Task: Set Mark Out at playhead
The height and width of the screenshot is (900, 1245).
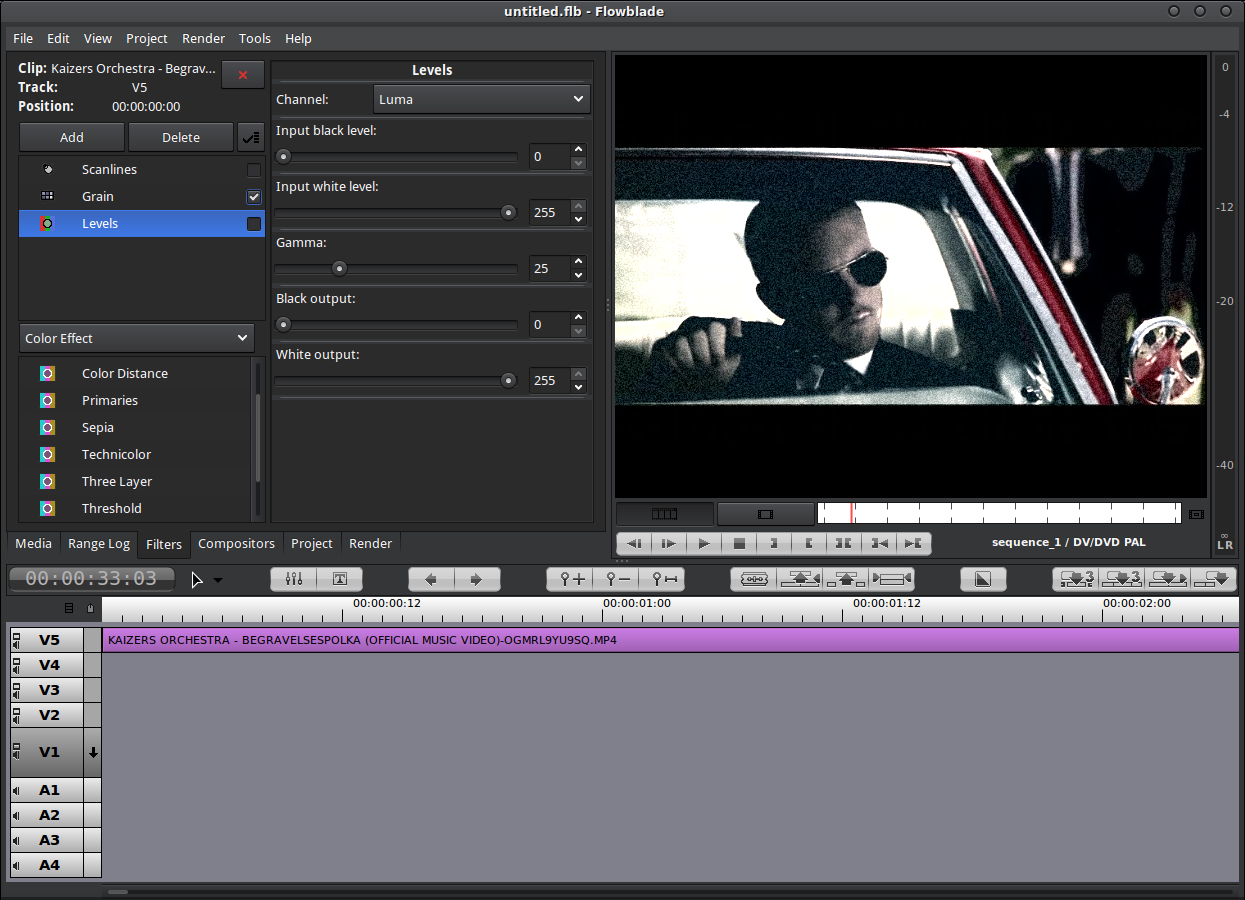Action: (809, 543)
